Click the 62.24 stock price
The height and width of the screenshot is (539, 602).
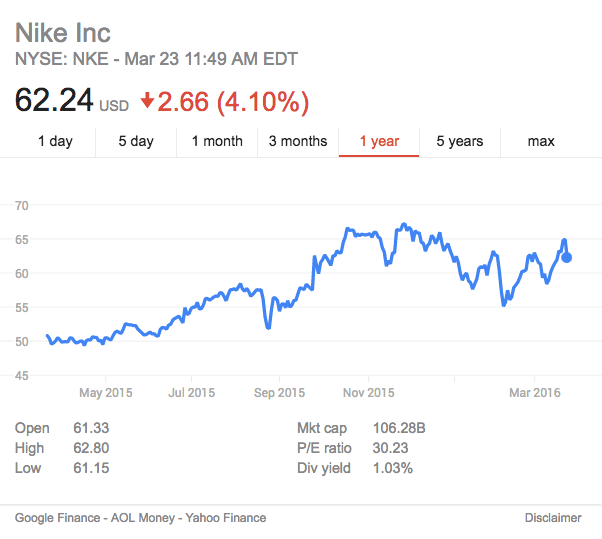pyautogui.click(x=54, y=100)
